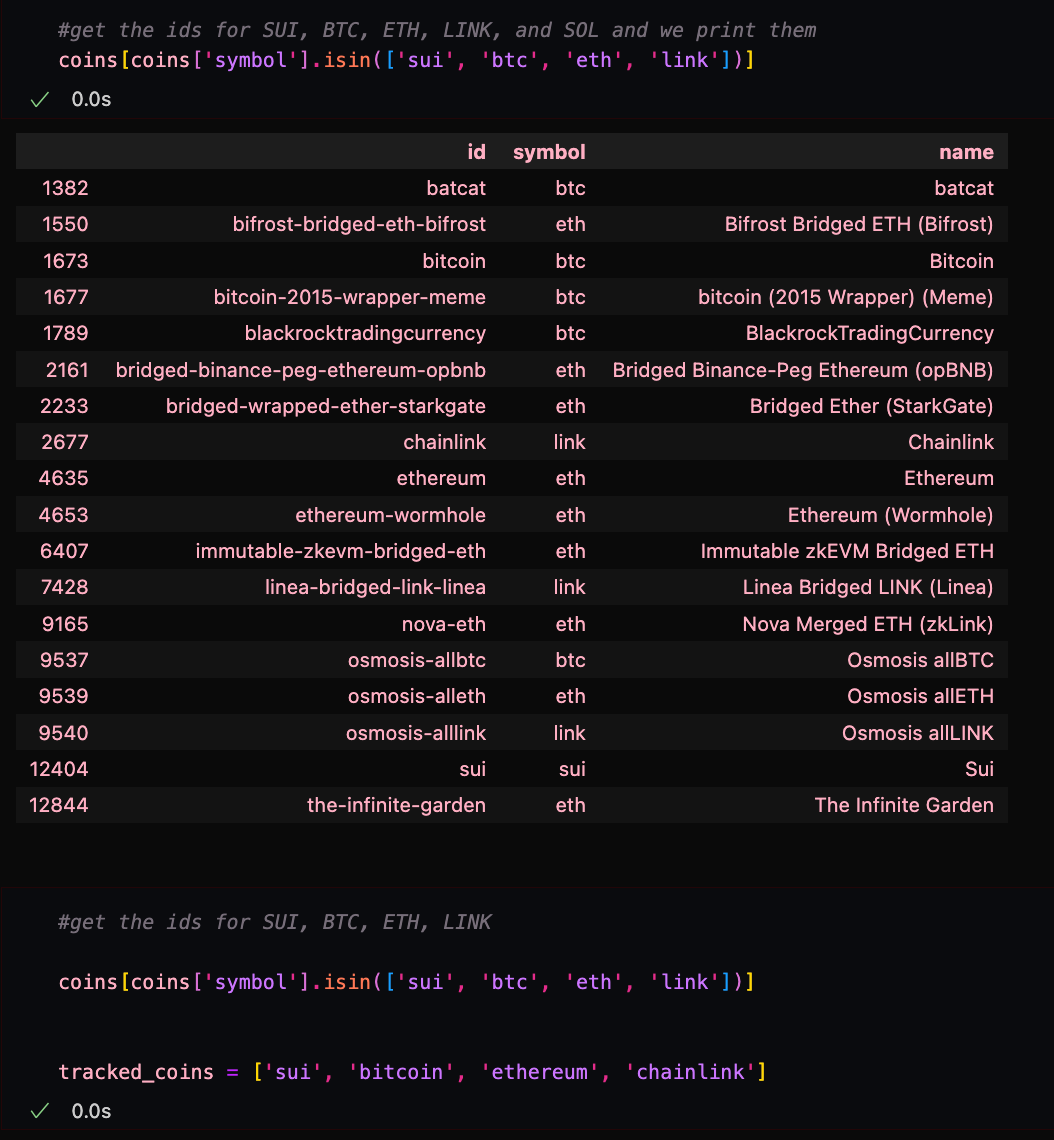Click the 'symbol' column header
1054x1140 pixels.
[549, 152]
